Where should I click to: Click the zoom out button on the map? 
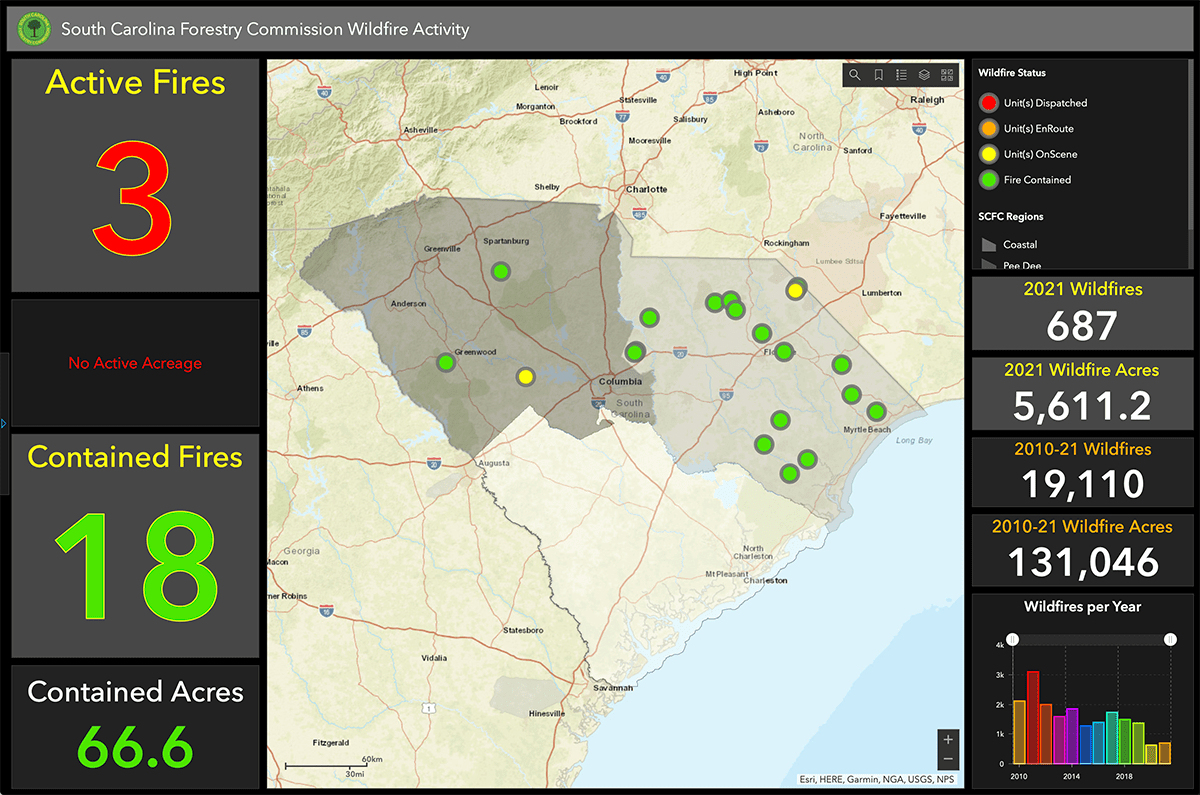point(947,759)
